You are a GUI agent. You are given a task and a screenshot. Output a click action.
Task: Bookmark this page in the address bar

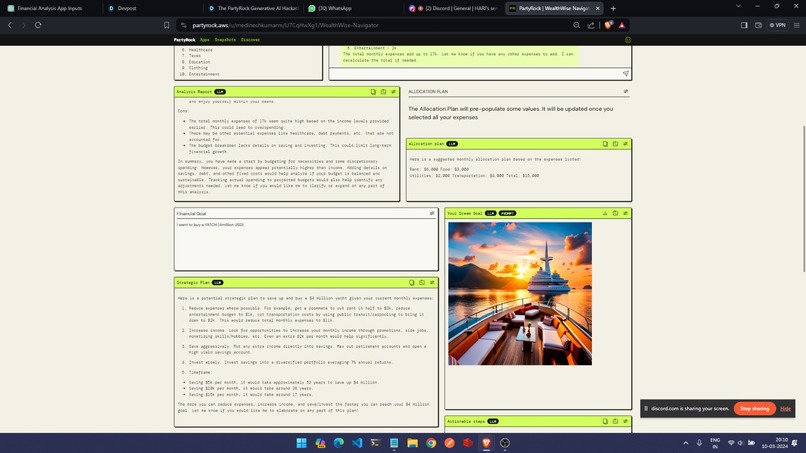click(x=167, y=25)
